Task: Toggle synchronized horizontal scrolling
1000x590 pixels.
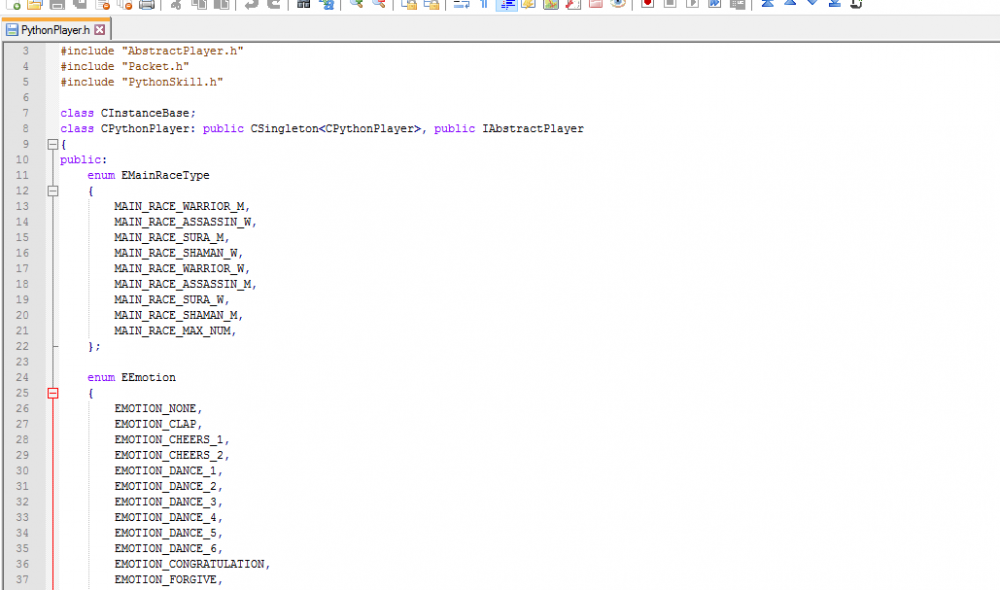Action: coord(432,4)
